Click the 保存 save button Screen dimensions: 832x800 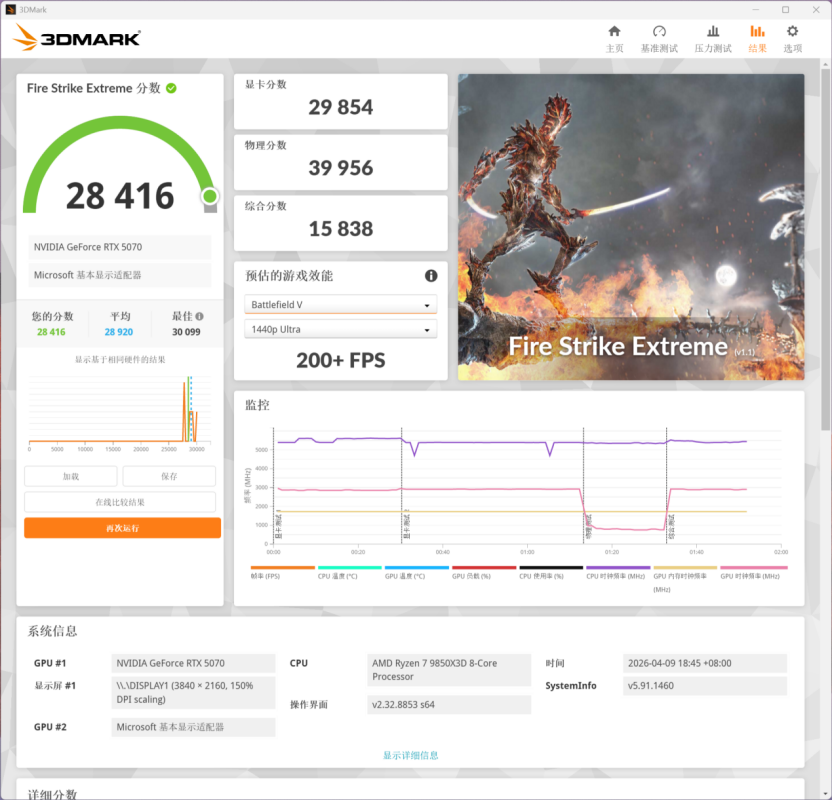coord(169,477)
